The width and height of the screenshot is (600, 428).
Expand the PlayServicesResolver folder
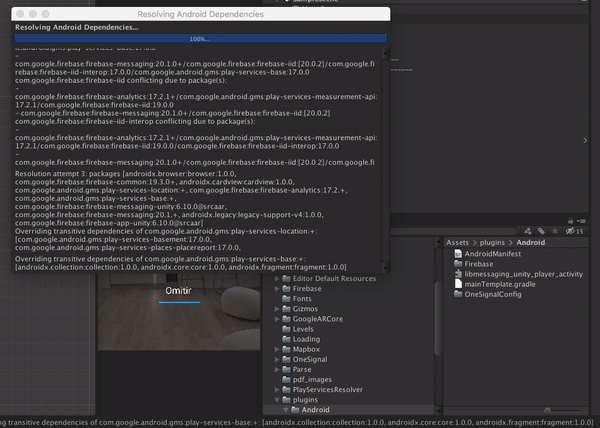(277, 390)
